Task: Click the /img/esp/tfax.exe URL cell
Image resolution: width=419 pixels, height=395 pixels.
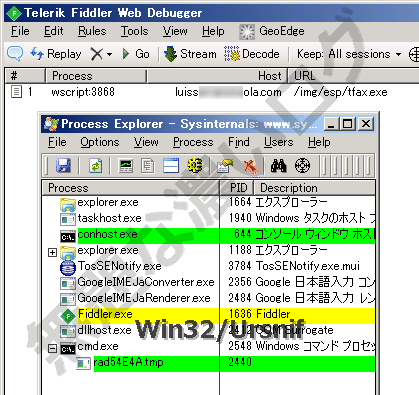Action: click(x=340, y=92)
